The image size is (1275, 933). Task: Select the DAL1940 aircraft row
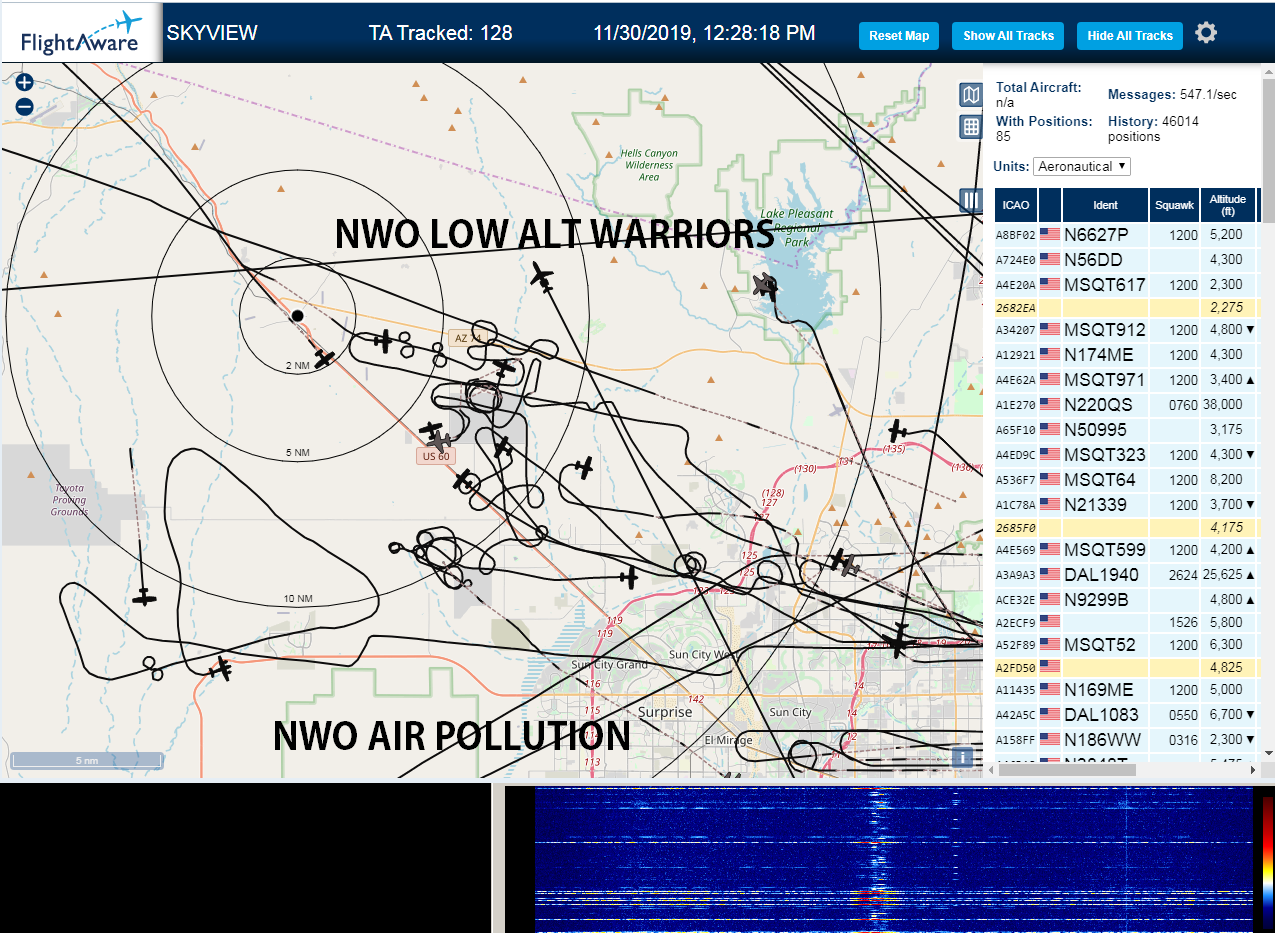[1126, 575]
